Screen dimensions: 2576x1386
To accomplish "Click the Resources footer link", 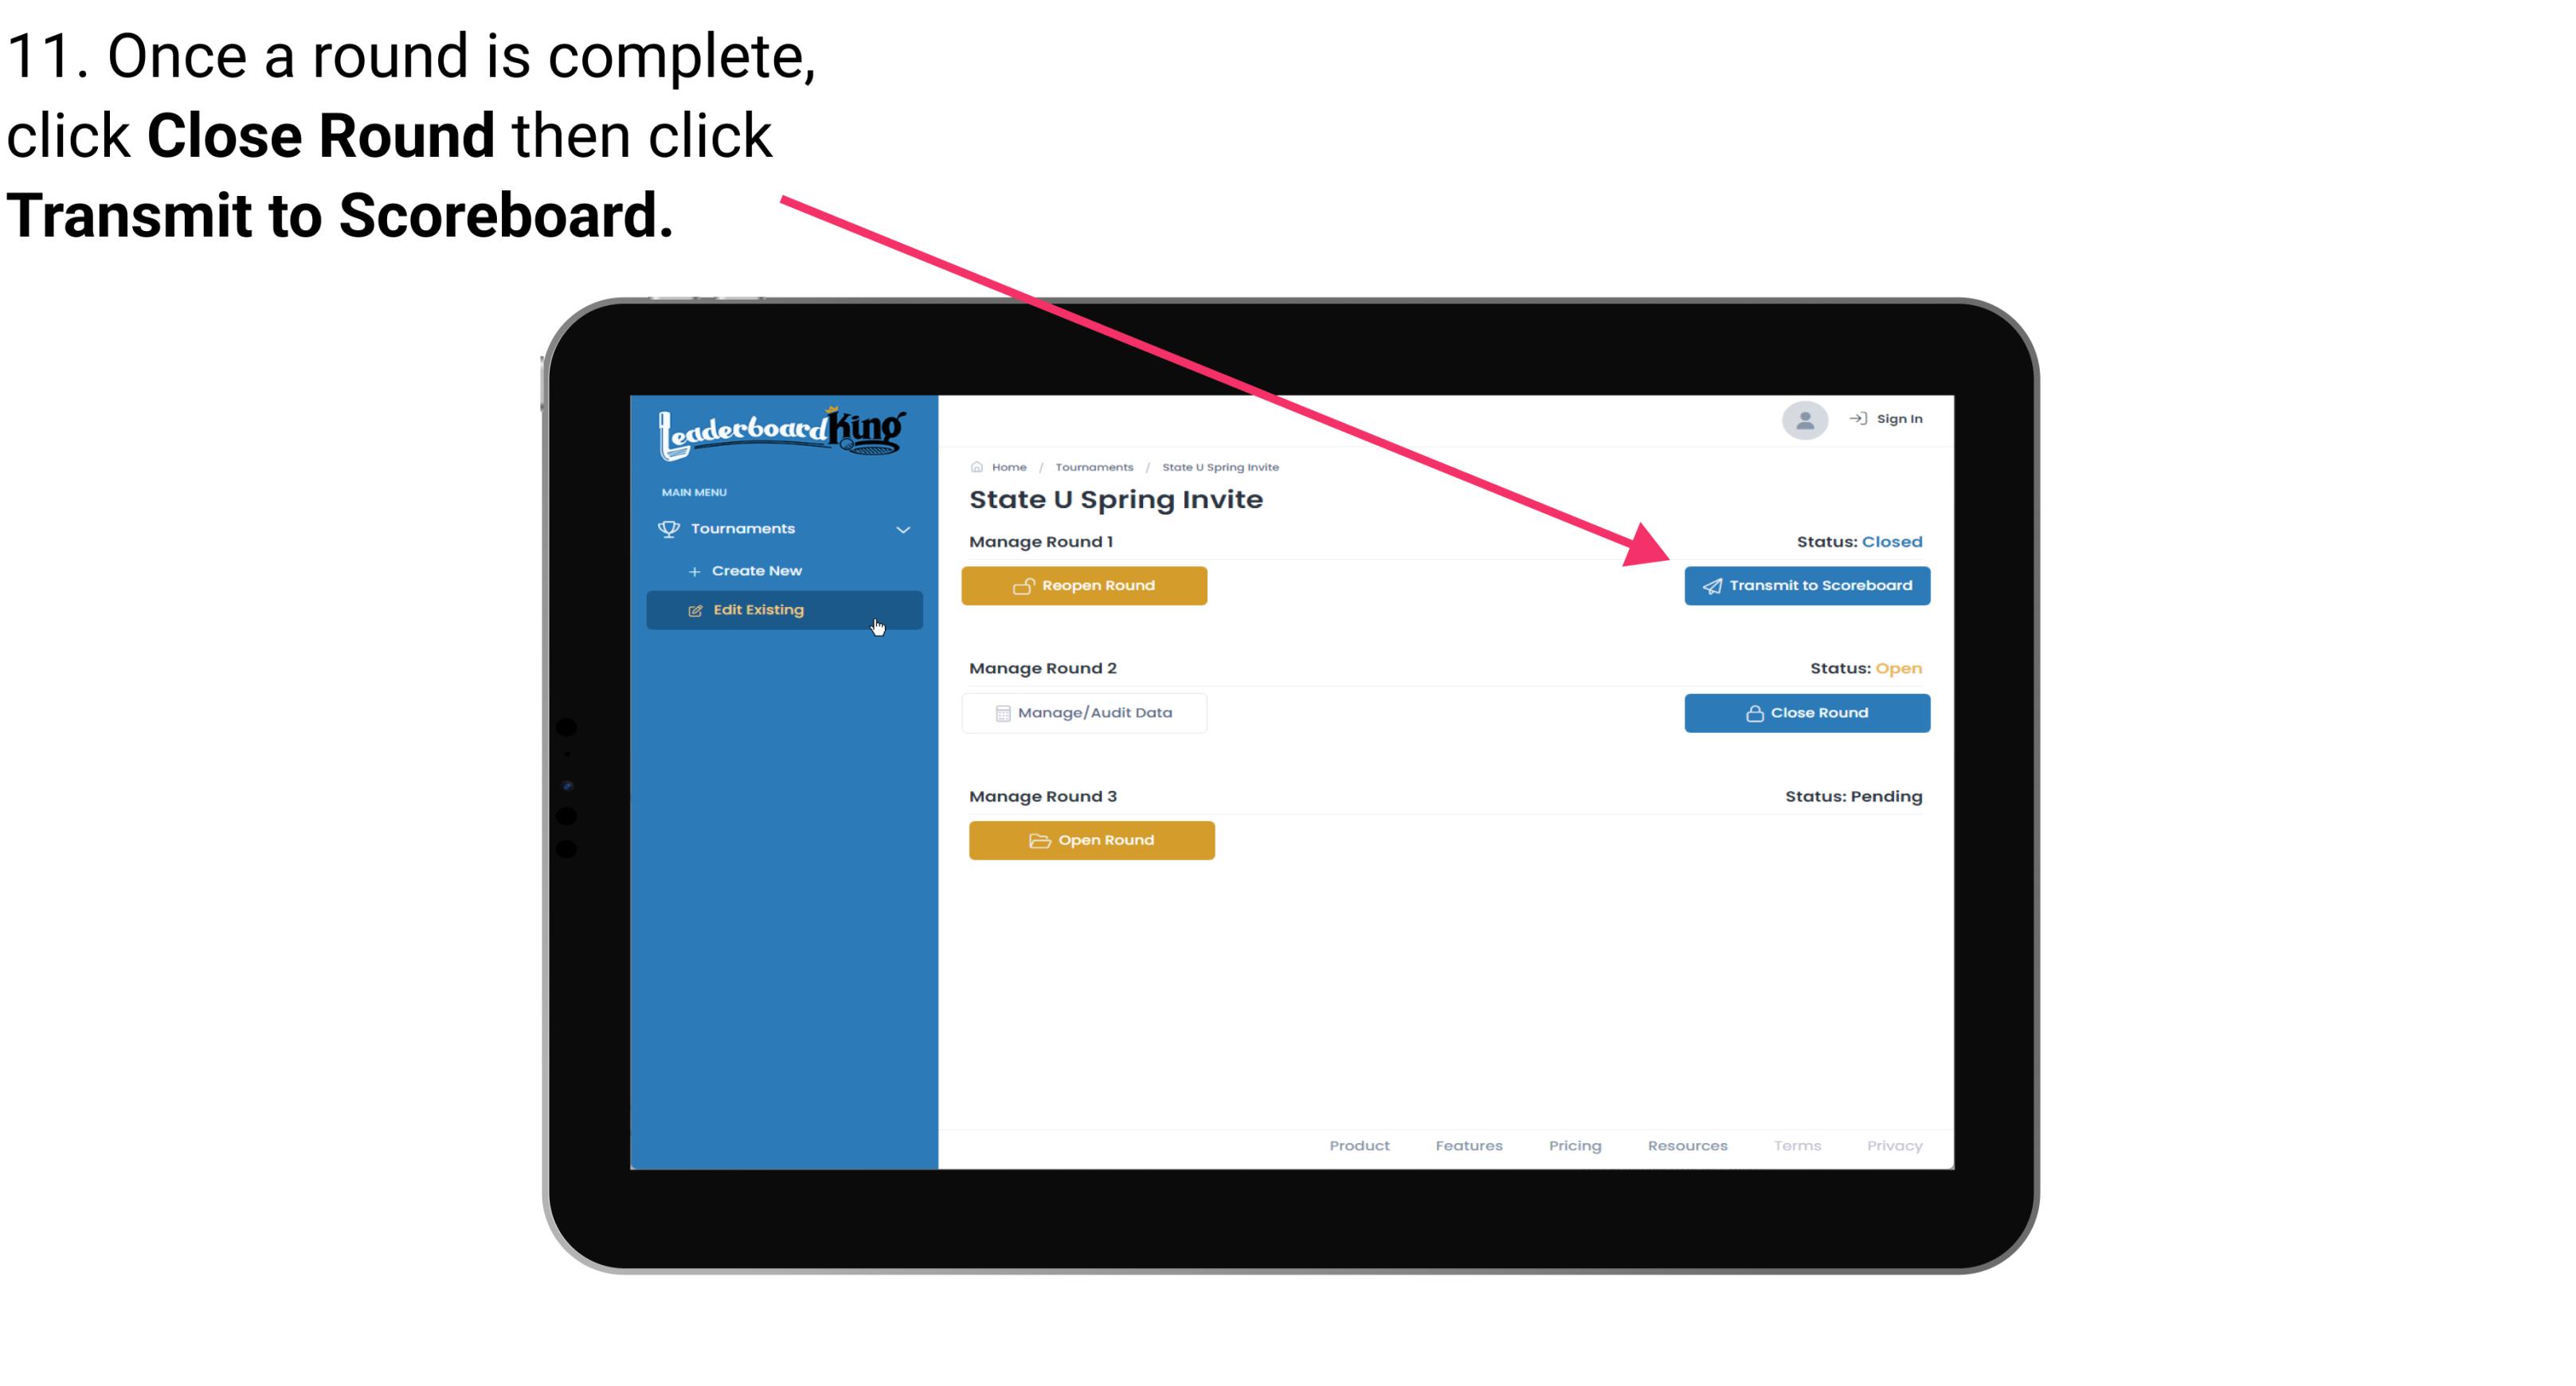I will [x=1687, y=1145].
